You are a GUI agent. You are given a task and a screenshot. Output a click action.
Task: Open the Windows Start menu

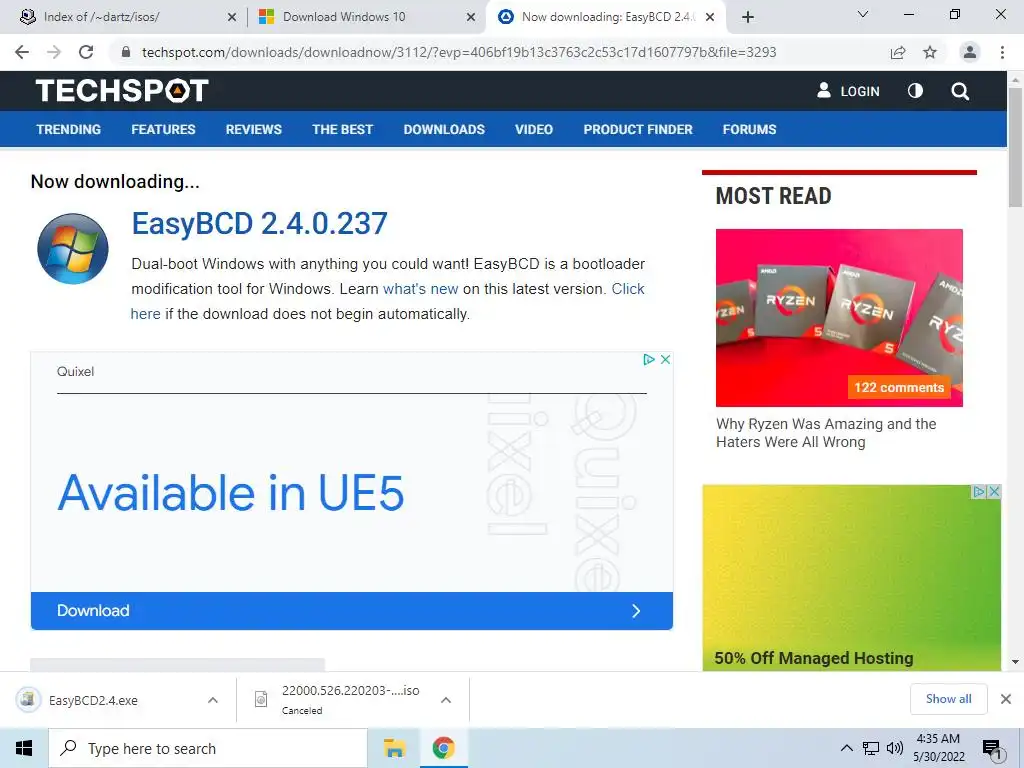point(24,748)
